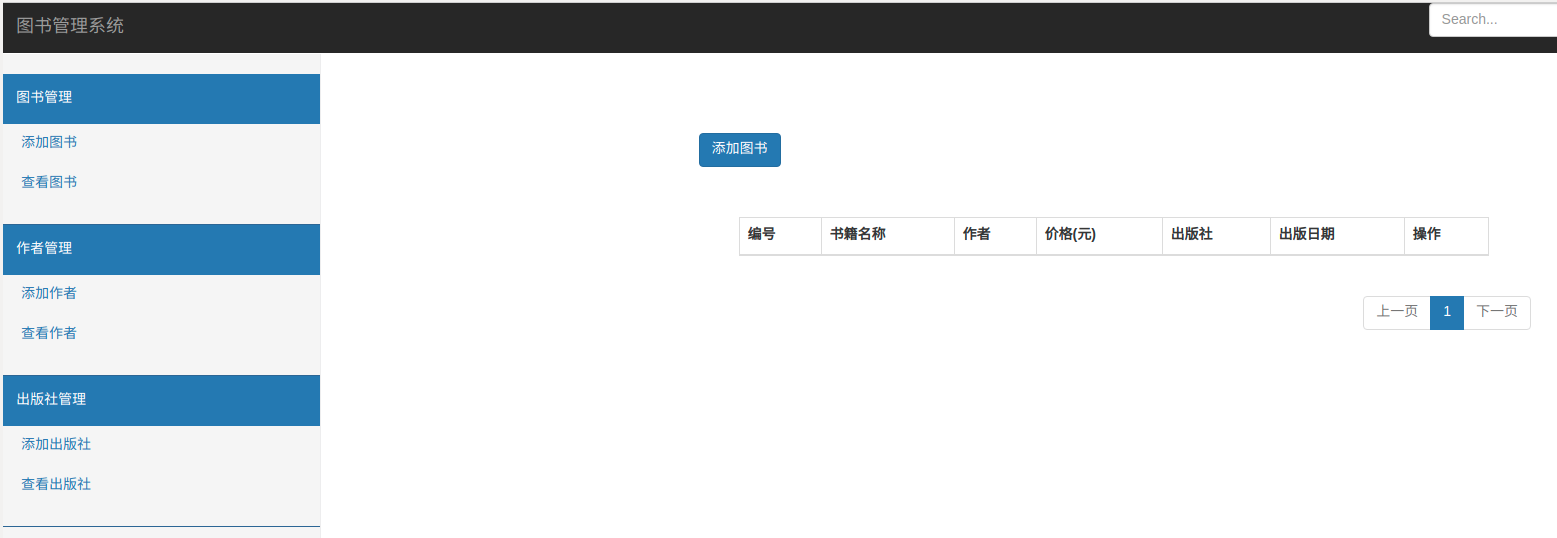Click the 价格(元) column header
Image resolution: width=1557 pixels, height=538 pixels.
click(1099, 235)
